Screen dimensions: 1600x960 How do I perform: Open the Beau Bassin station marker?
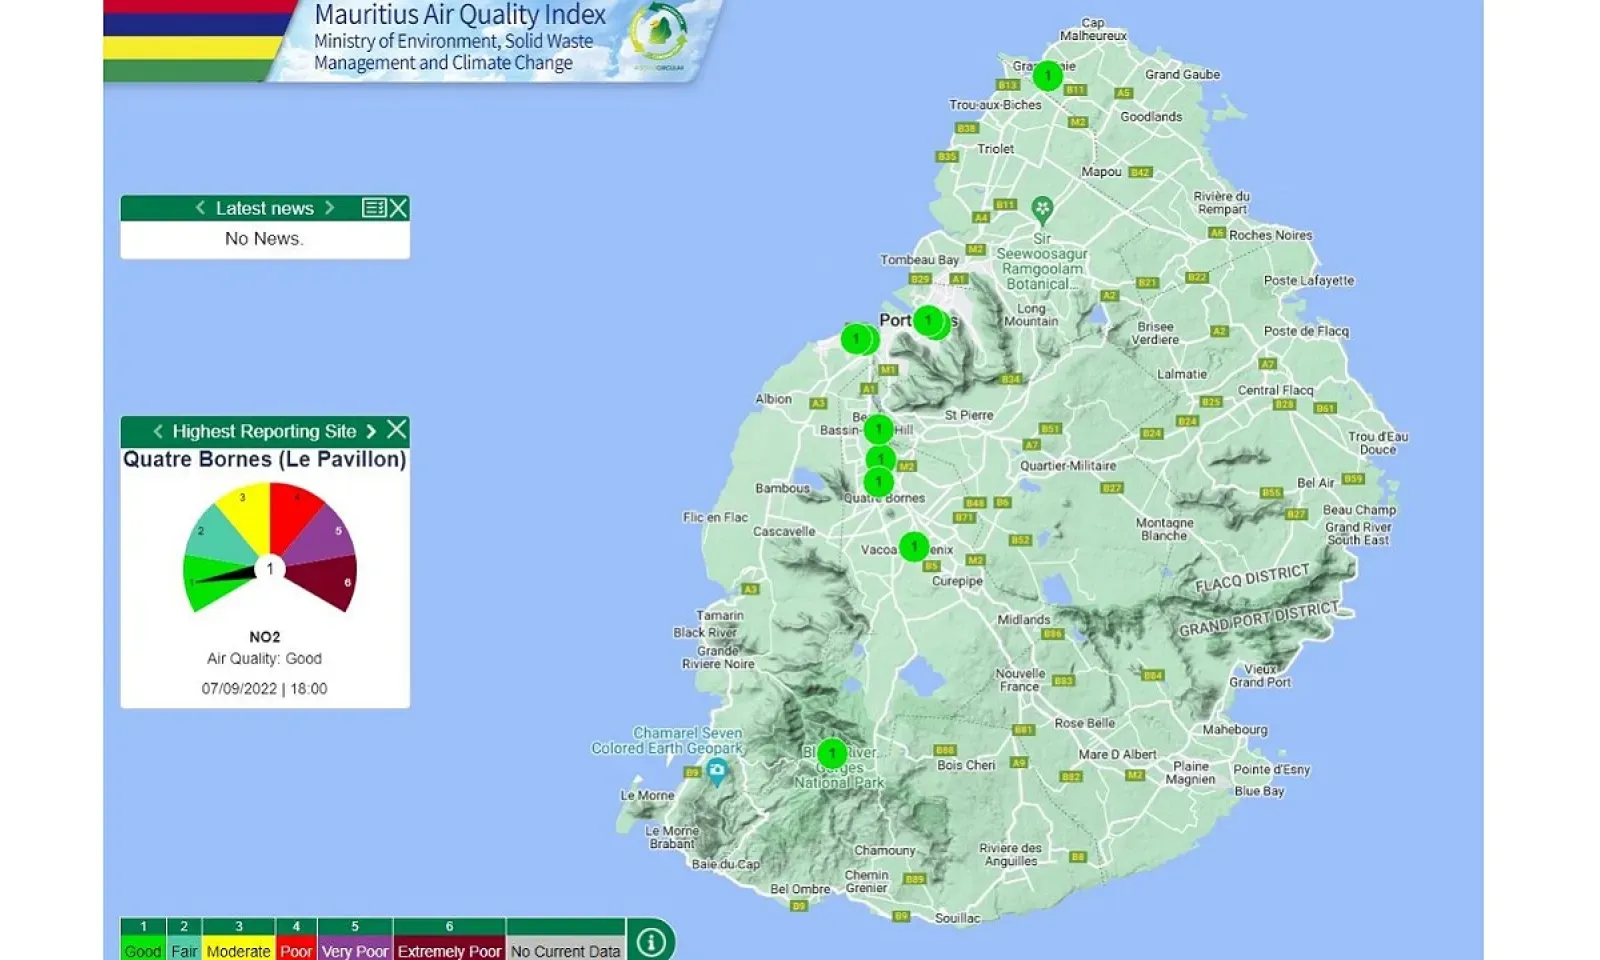coord(878,429)
